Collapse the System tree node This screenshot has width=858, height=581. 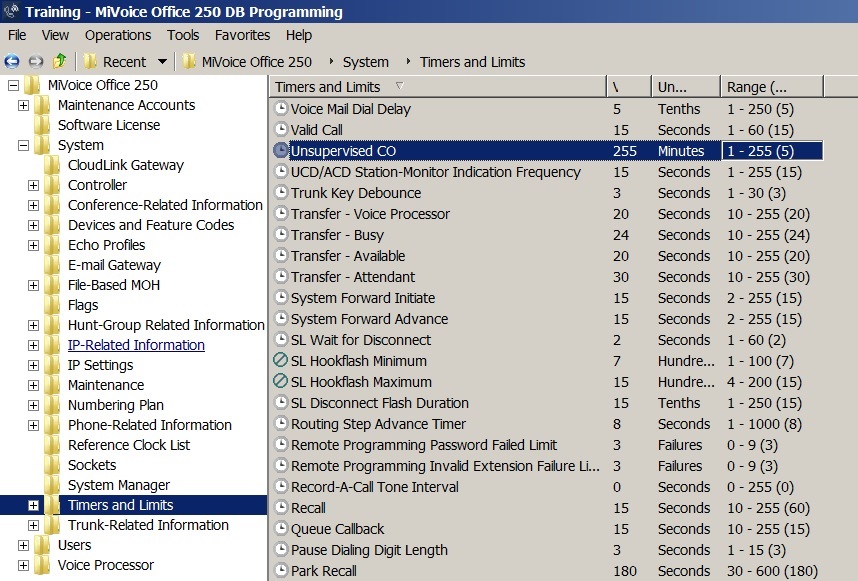[x=24, y=145]
